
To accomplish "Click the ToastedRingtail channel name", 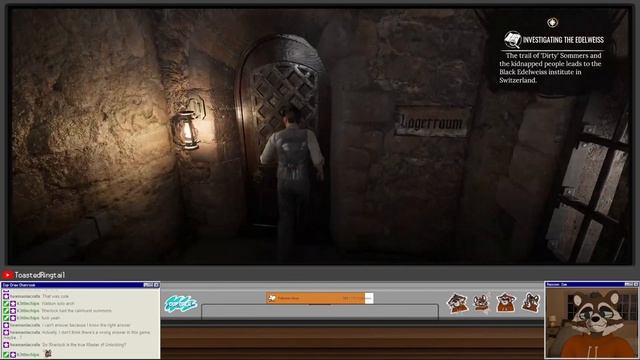I will point(40,275).
